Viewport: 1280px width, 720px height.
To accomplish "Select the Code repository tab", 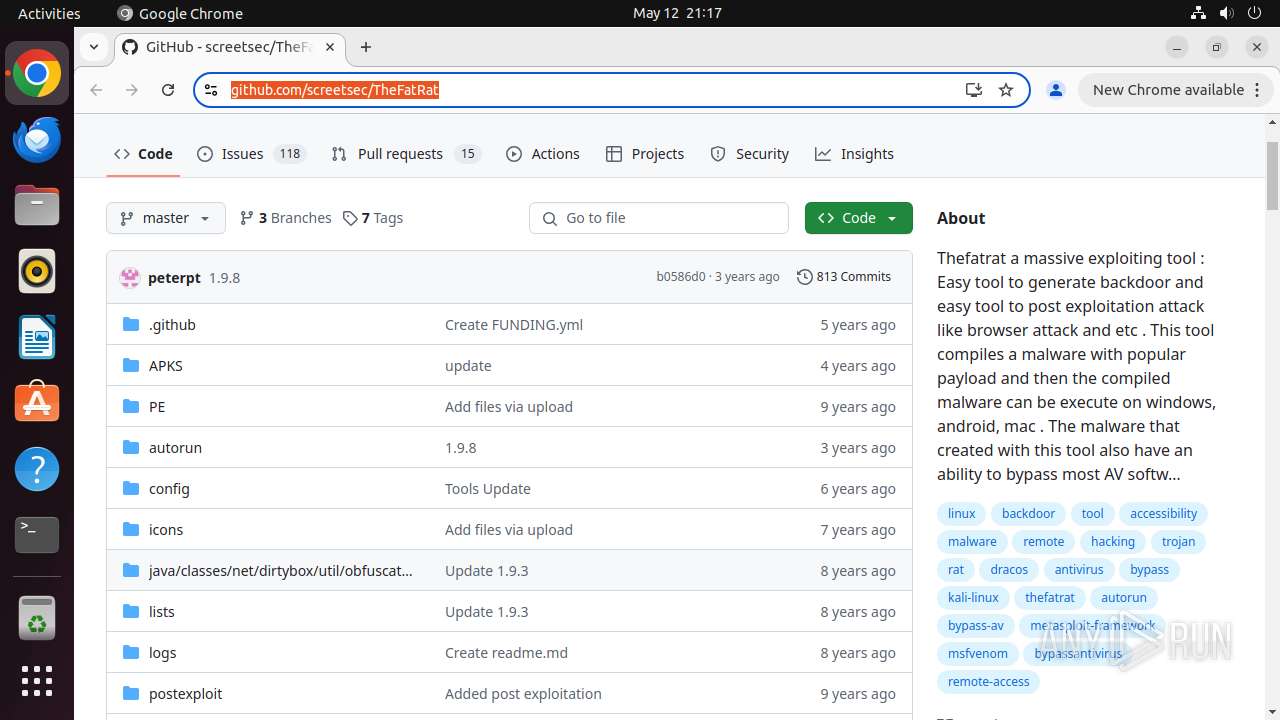I will 143,154.
